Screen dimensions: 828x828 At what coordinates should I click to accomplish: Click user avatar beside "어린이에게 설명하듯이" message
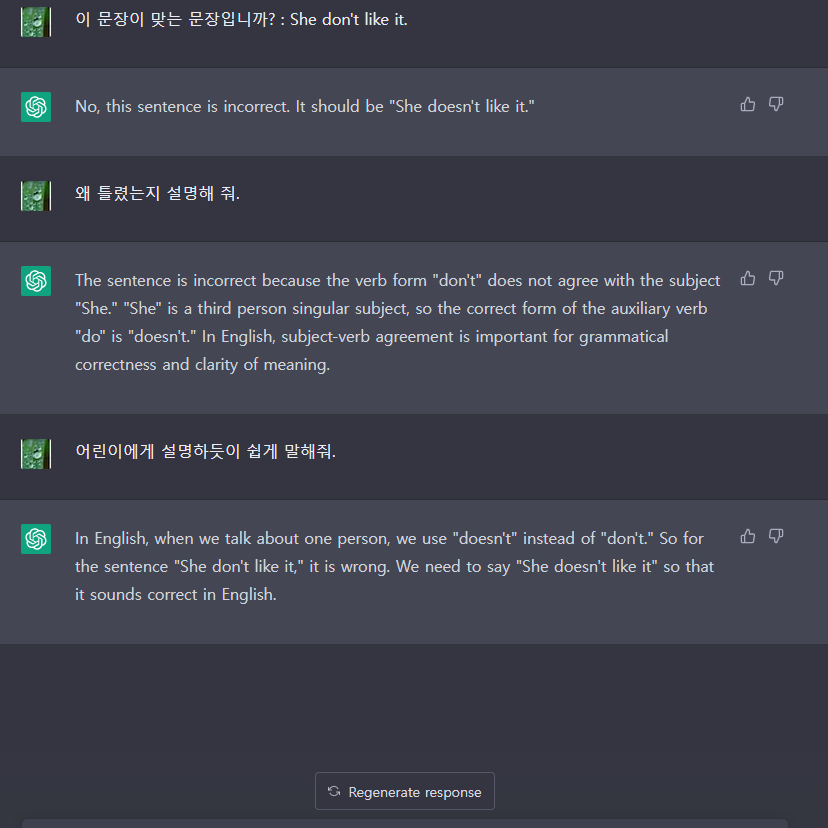(36, 453)
